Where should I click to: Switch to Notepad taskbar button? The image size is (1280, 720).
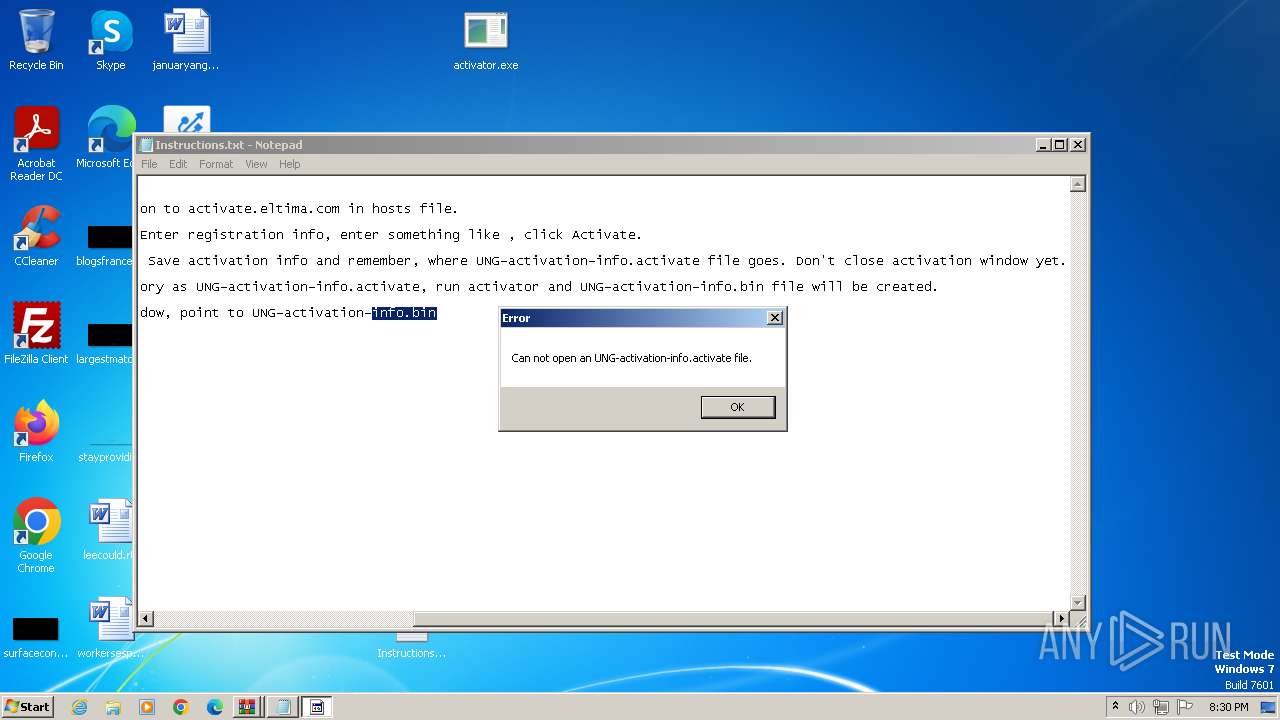point(283,707)
